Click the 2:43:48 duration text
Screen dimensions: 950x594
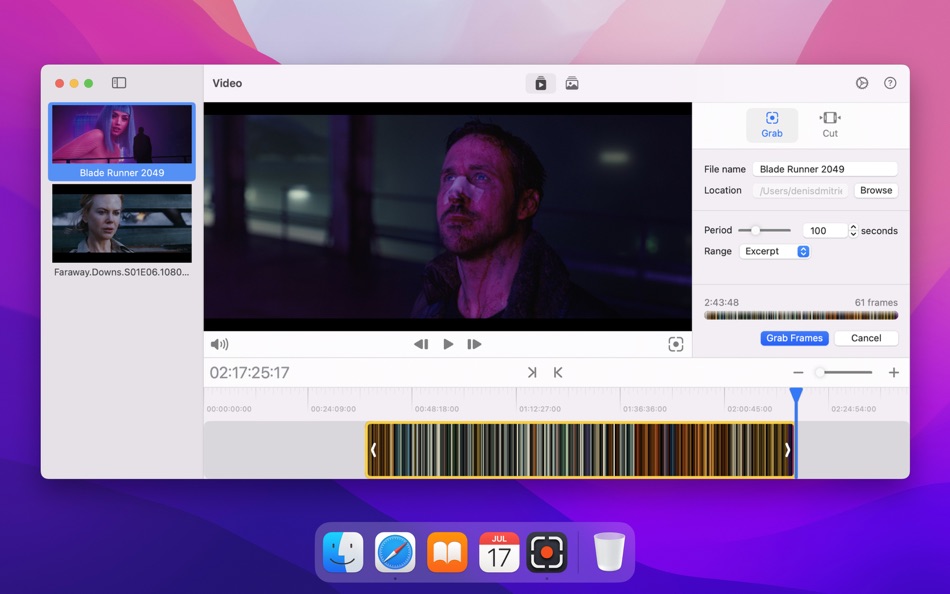coord(721,302)
